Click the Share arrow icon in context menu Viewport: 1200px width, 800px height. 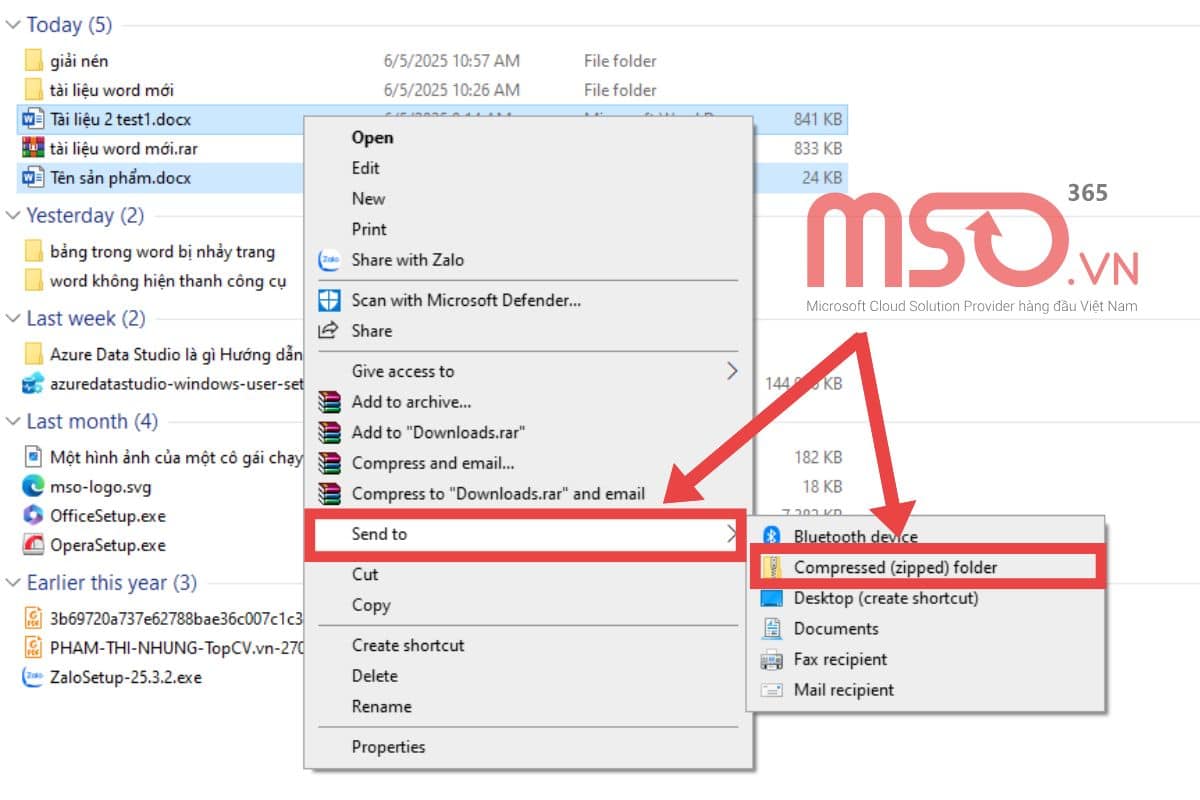(329, 331)
